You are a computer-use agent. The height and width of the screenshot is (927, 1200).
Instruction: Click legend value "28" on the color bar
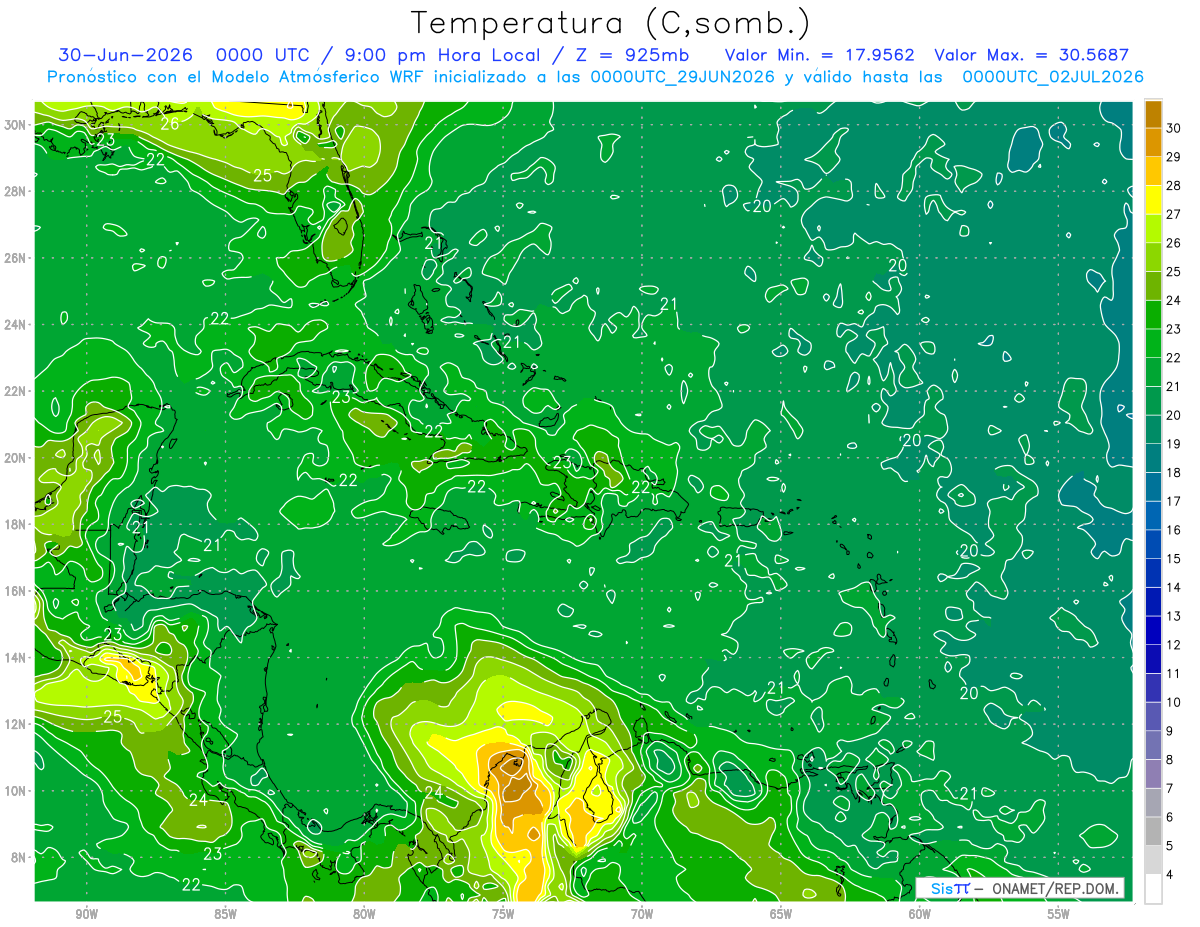click(x=1174, y=186)
